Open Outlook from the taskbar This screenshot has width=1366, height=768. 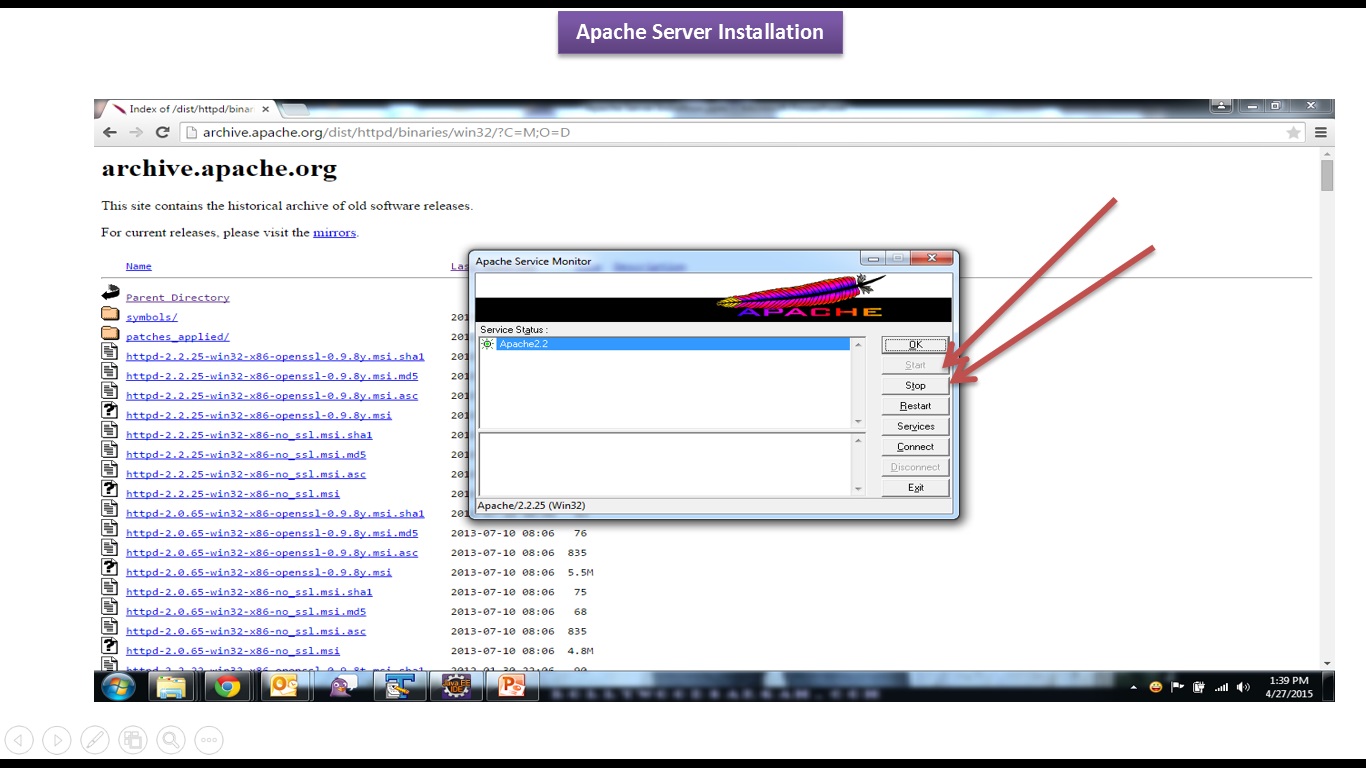pos(284,687)
